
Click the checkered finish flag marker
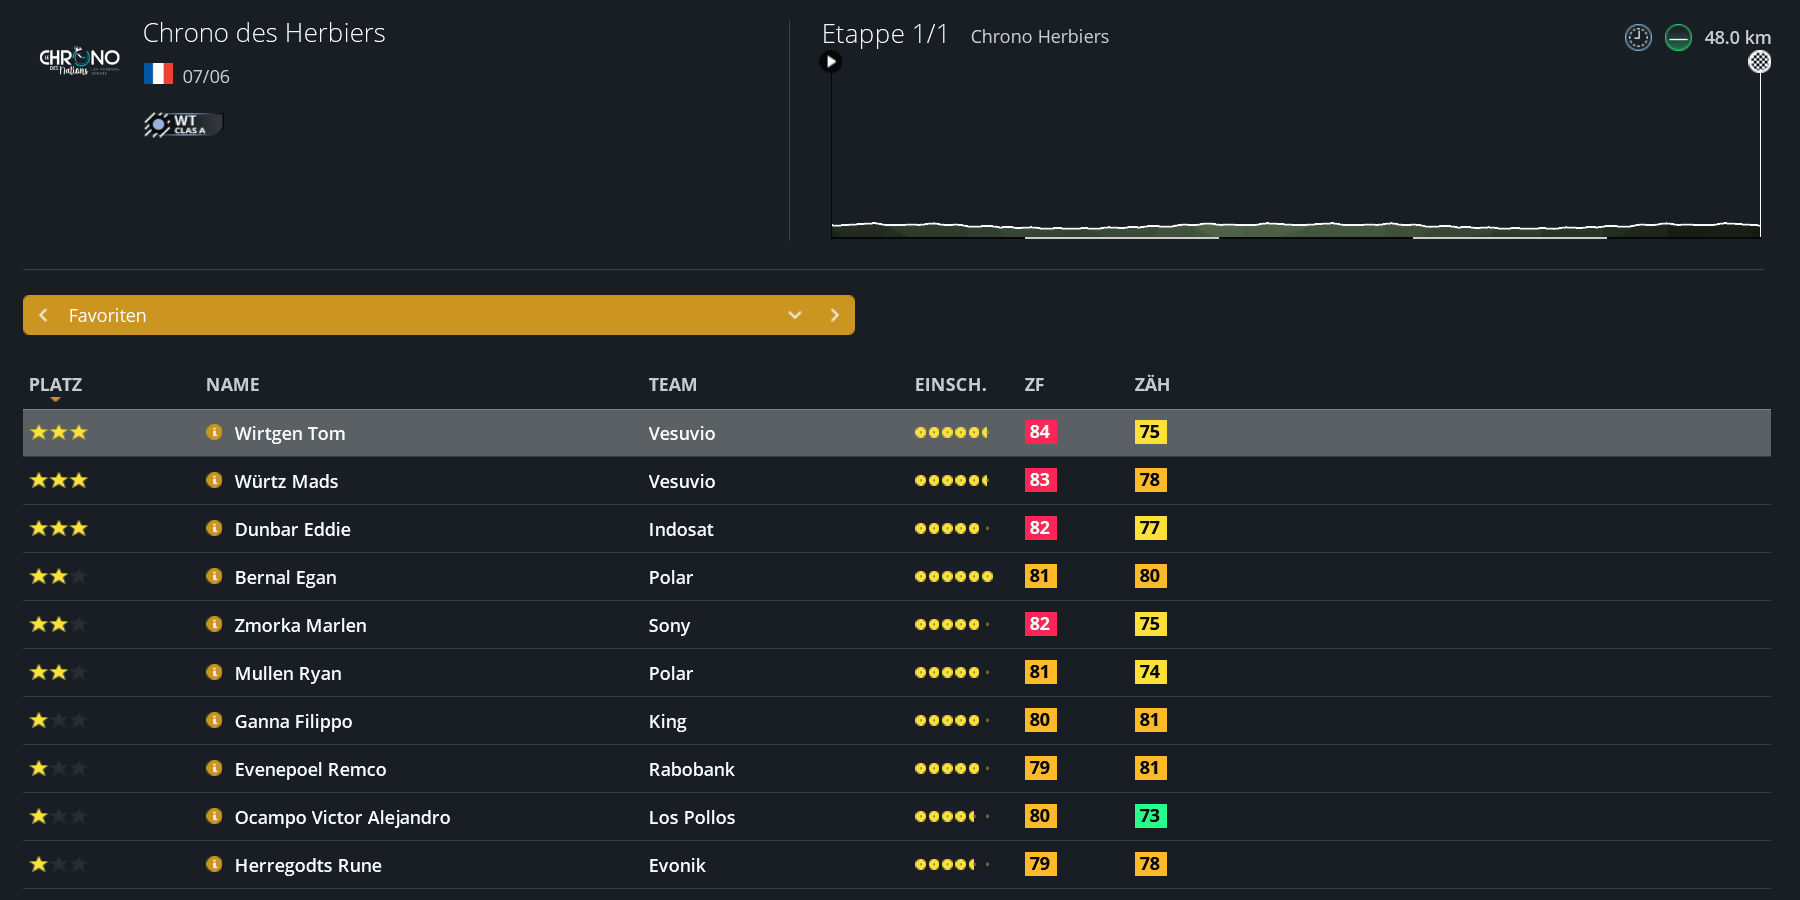pyautogui.click(x=1759, y=62)
